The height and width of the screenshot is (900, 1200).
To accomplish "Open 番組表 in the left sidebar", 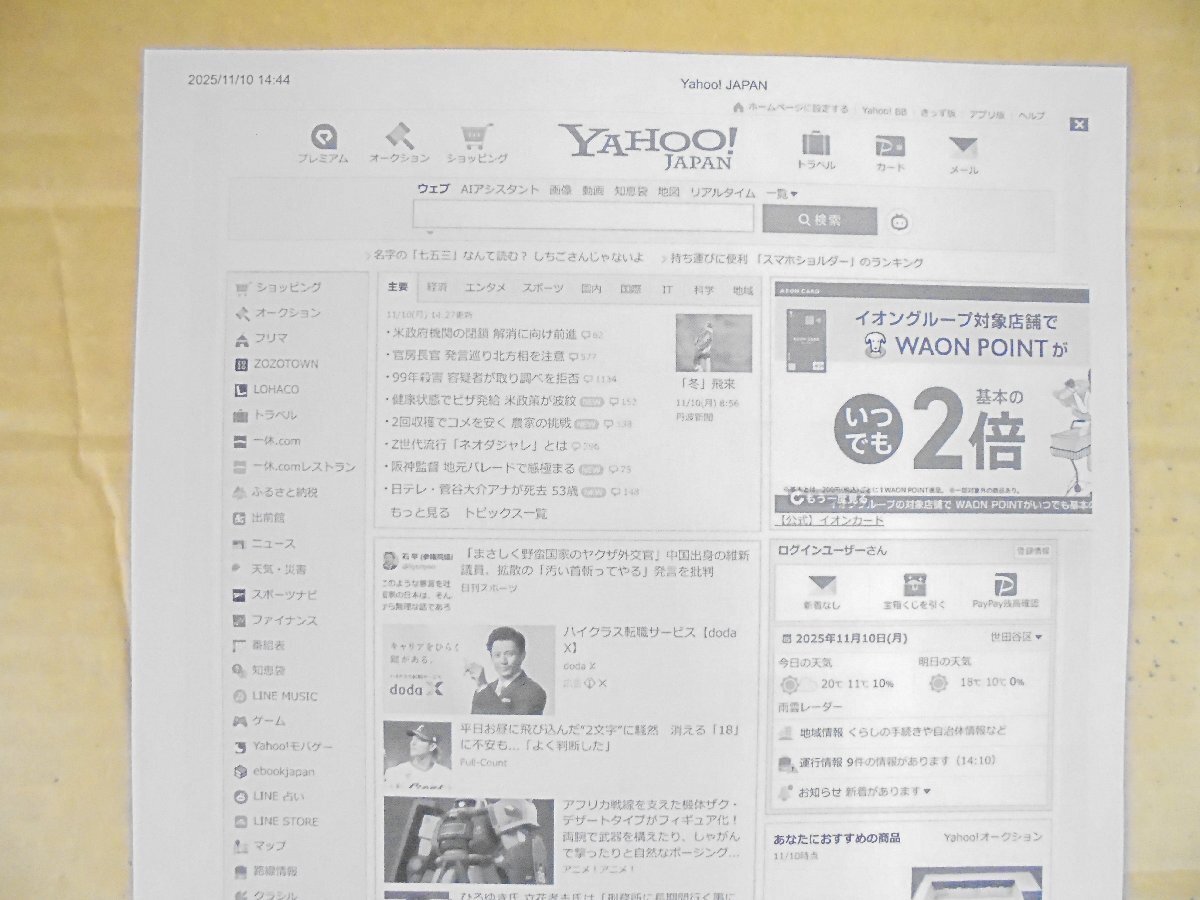I will (258, 645).
